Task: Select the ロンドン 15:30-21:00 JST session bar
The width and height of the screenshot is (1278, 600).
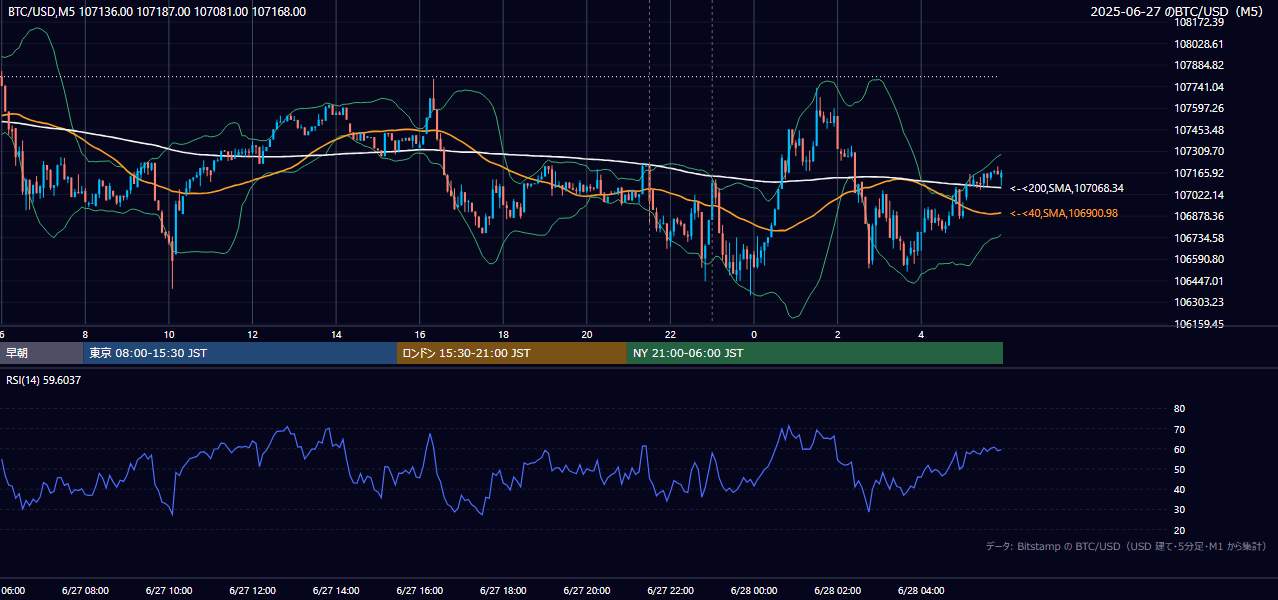Action: 512,353
